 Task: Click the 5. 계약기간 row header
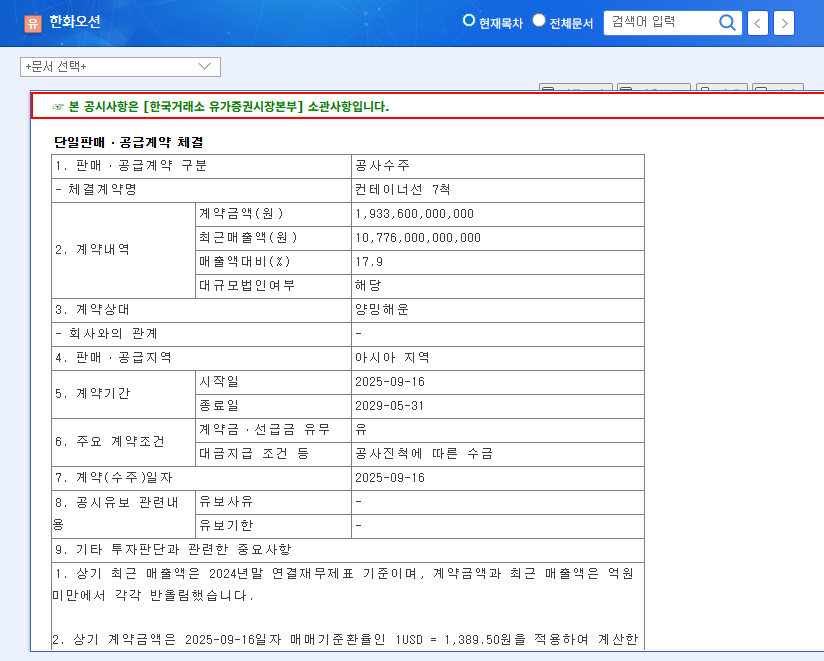92,394
